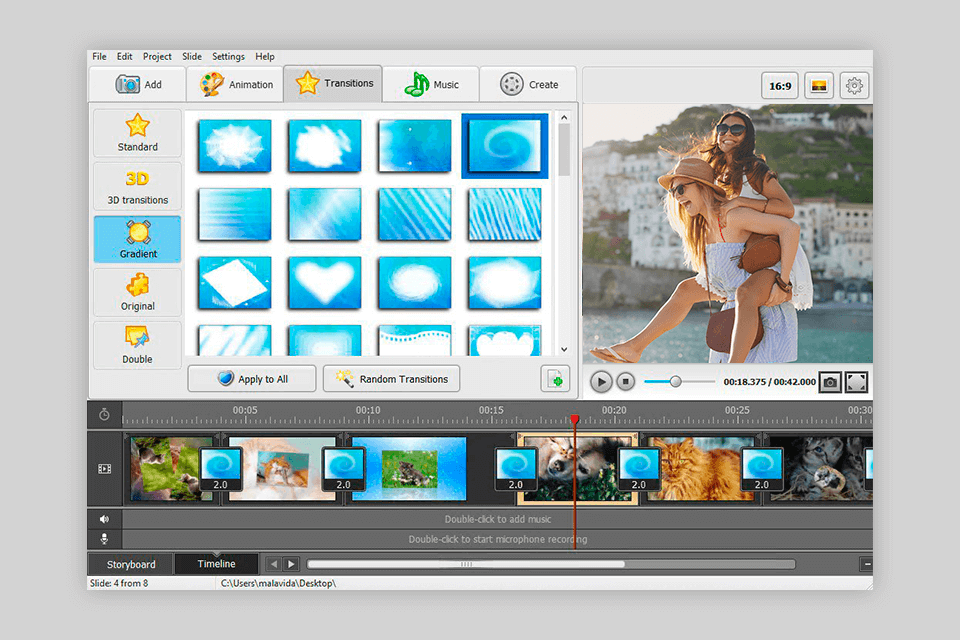Select the transition icon before the orange cat slide
The width and height of the screenshot is (960, 640).
click(x=639, y=469)
